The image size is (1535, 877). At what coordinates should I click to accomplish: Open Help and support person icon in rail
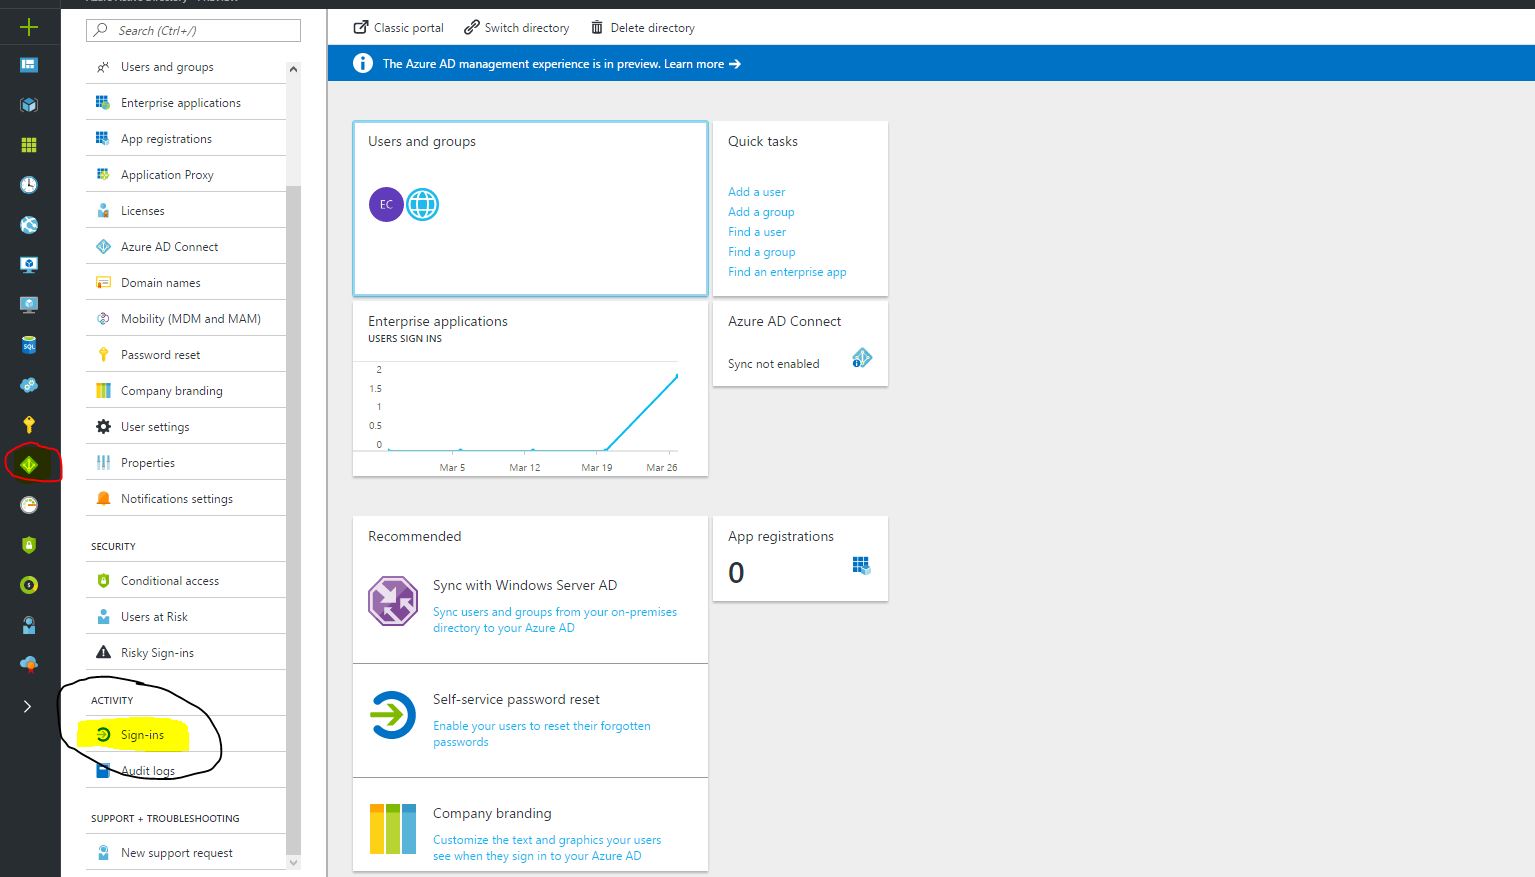[x=29, y=626]
